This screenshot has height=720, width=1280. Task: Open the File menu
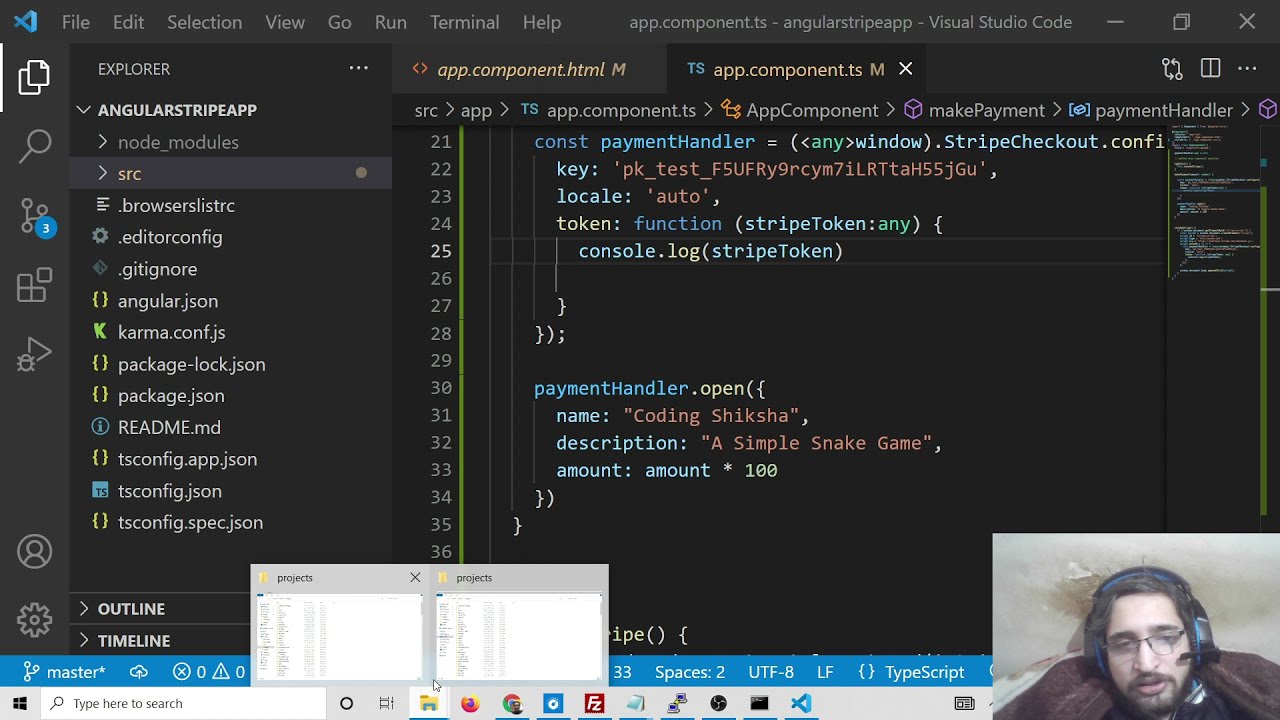coord(76,22)
